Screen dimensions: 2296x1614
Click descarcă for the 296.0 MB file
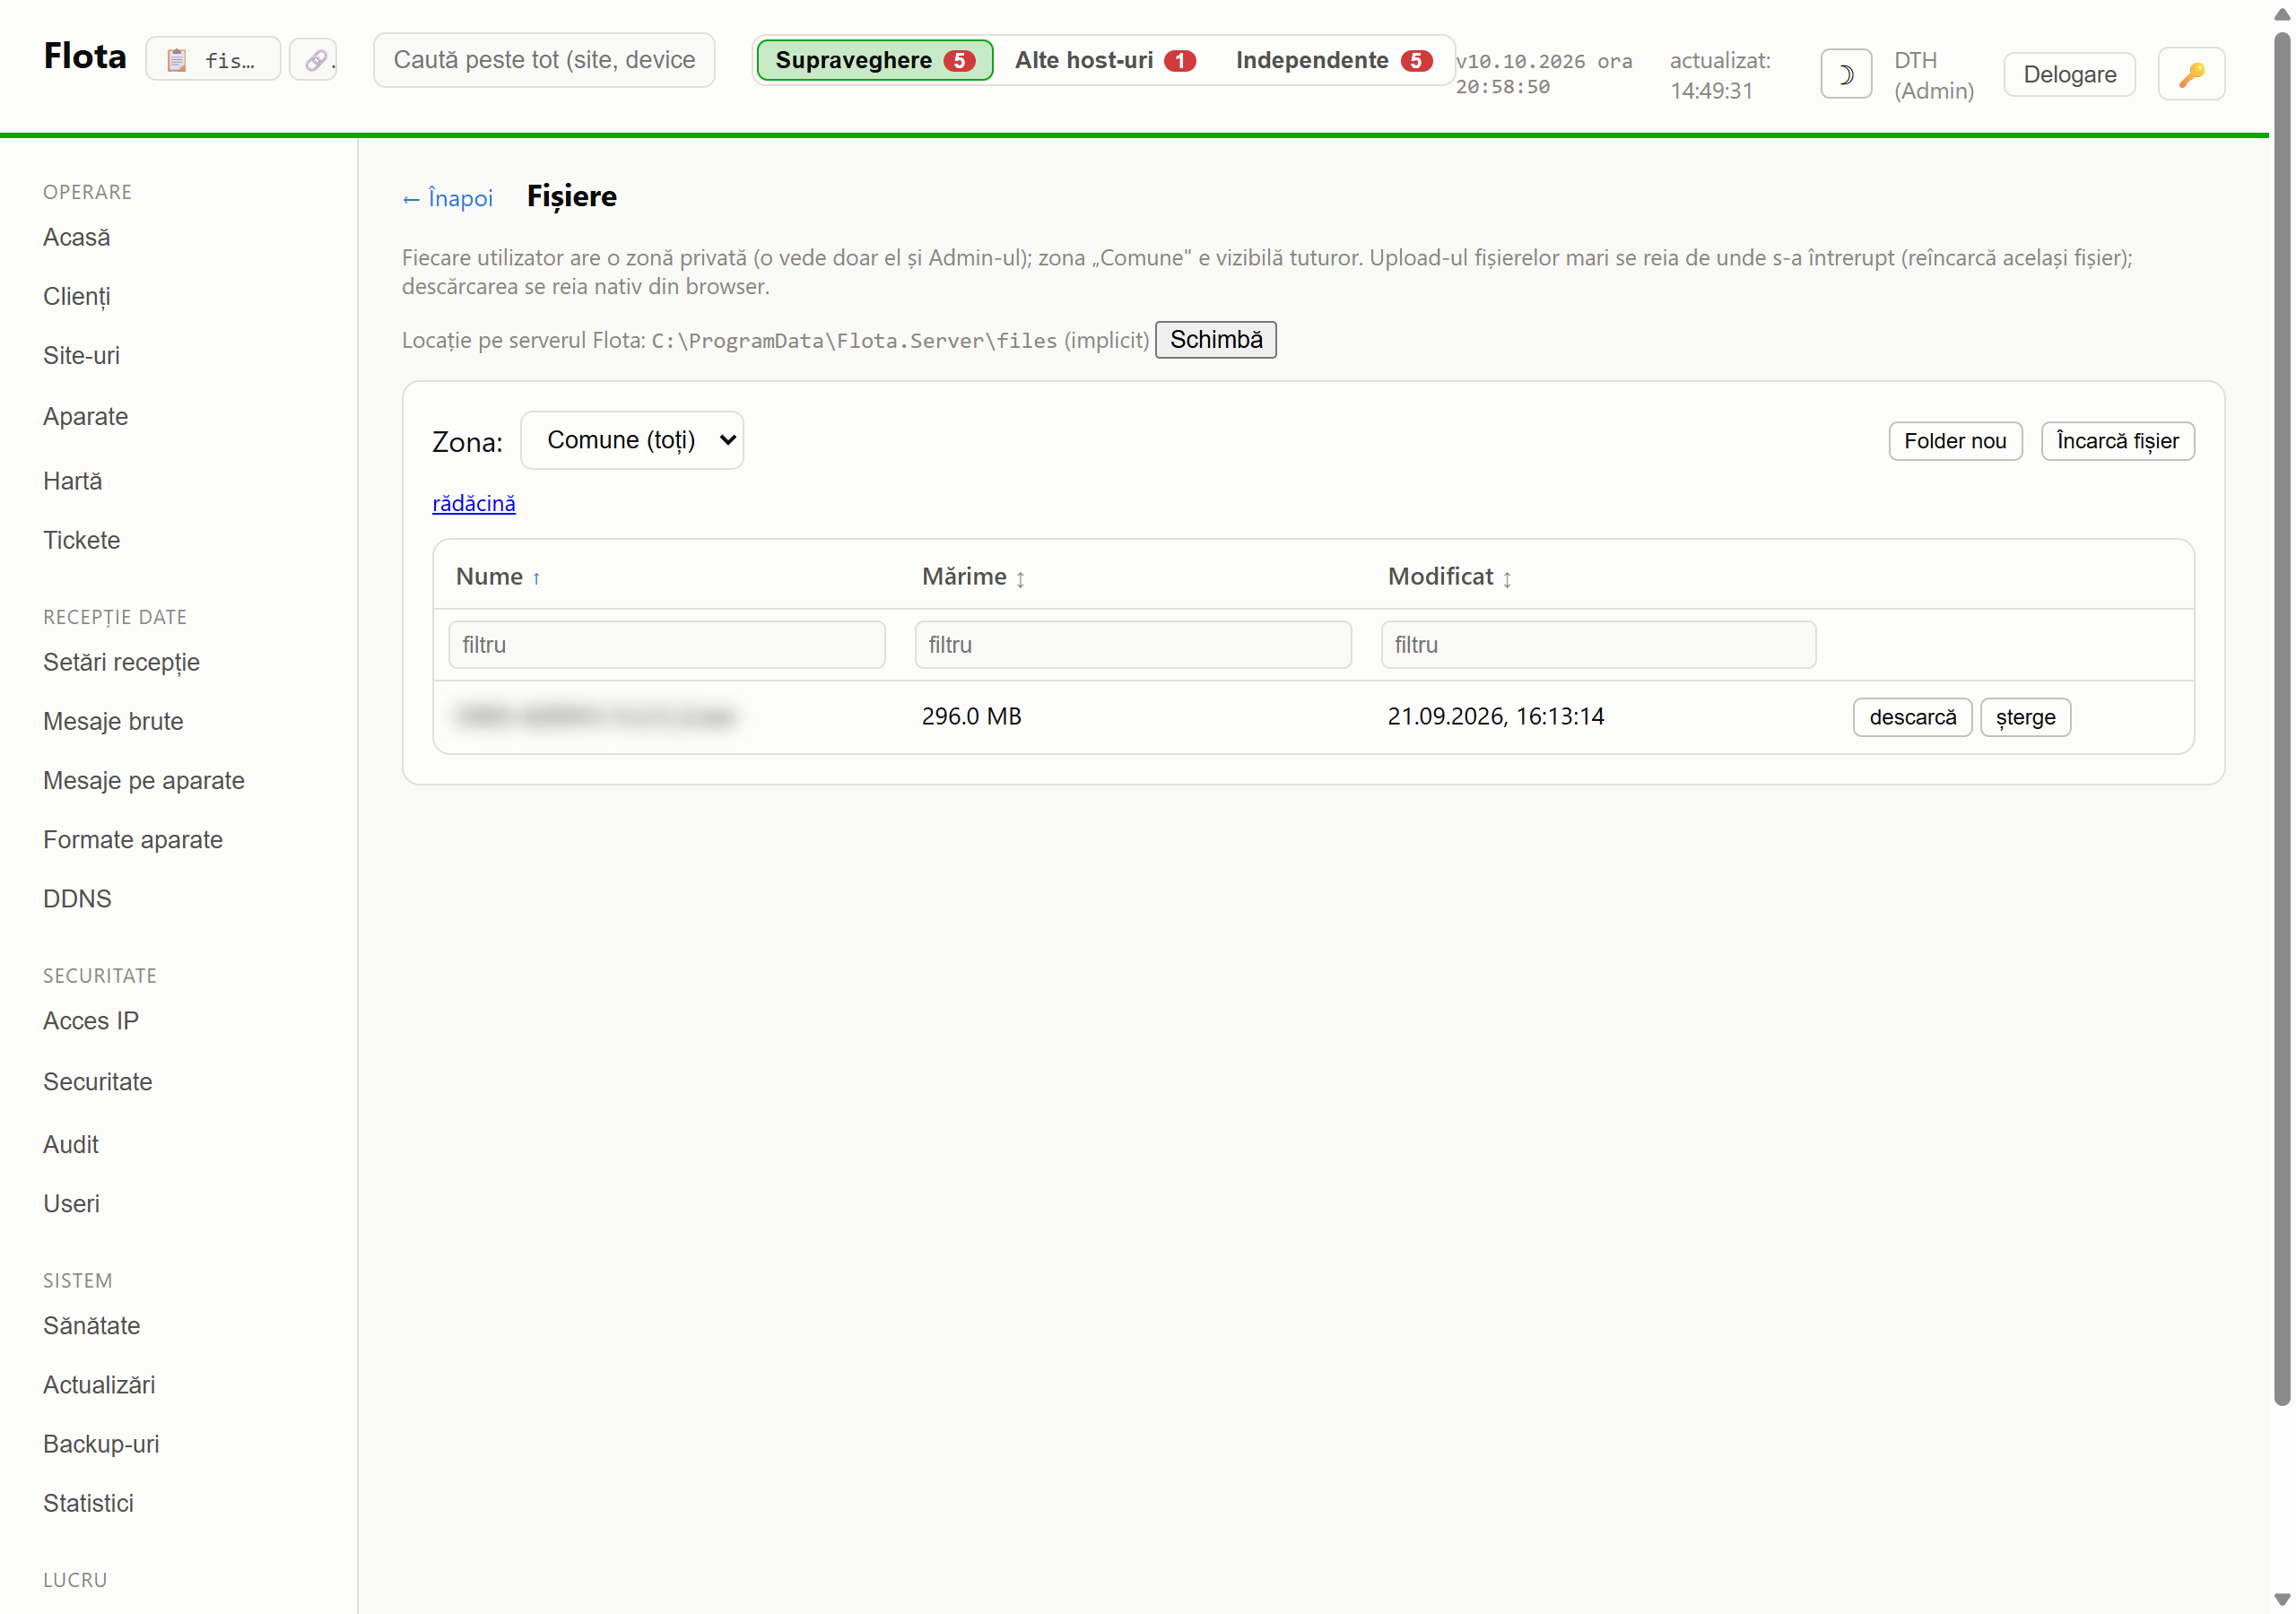point(1911,717)
